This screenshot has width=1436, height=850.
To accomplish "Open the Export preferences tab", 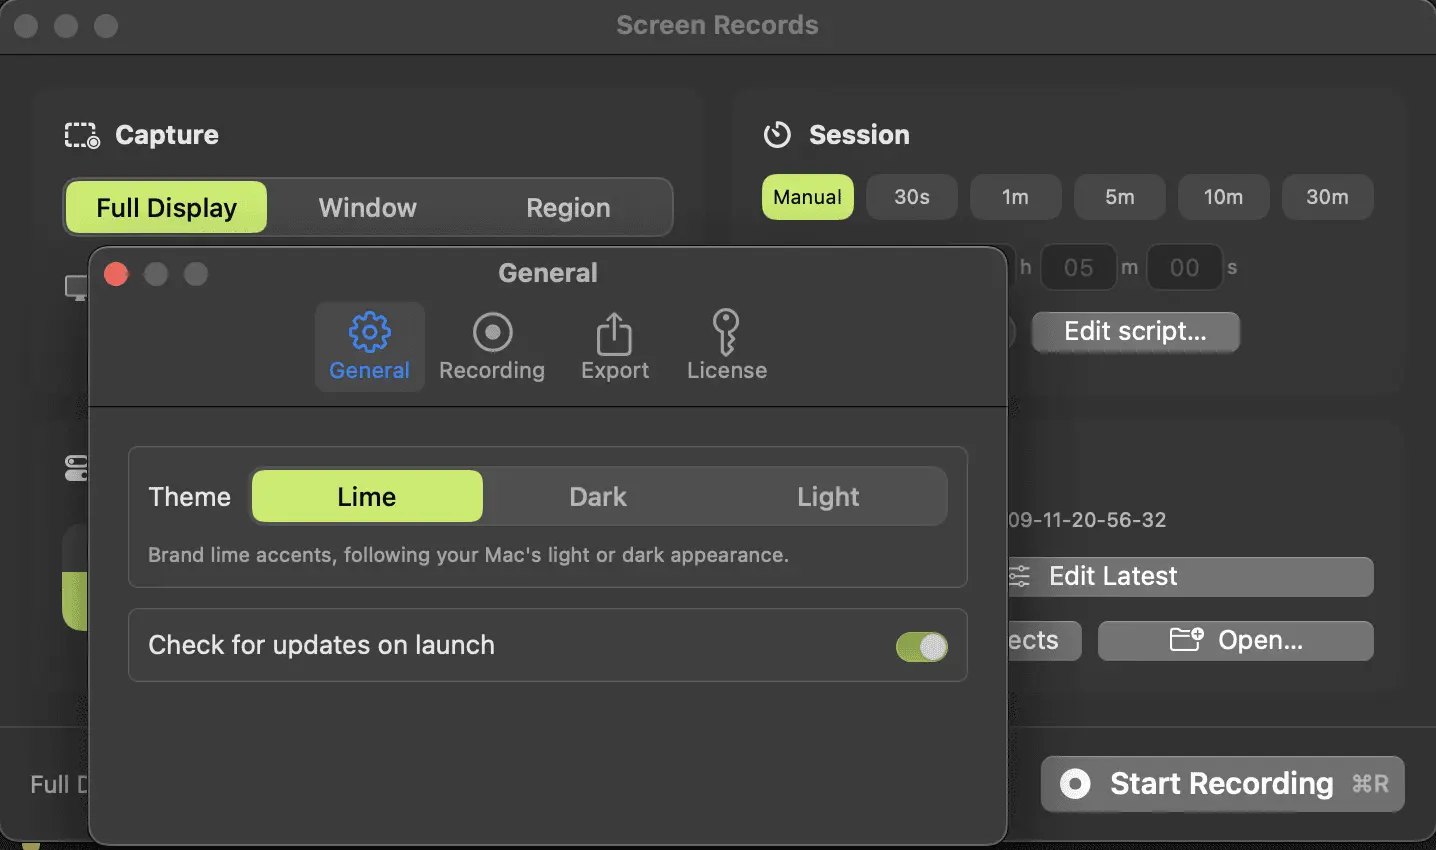I will pos(615,347).
